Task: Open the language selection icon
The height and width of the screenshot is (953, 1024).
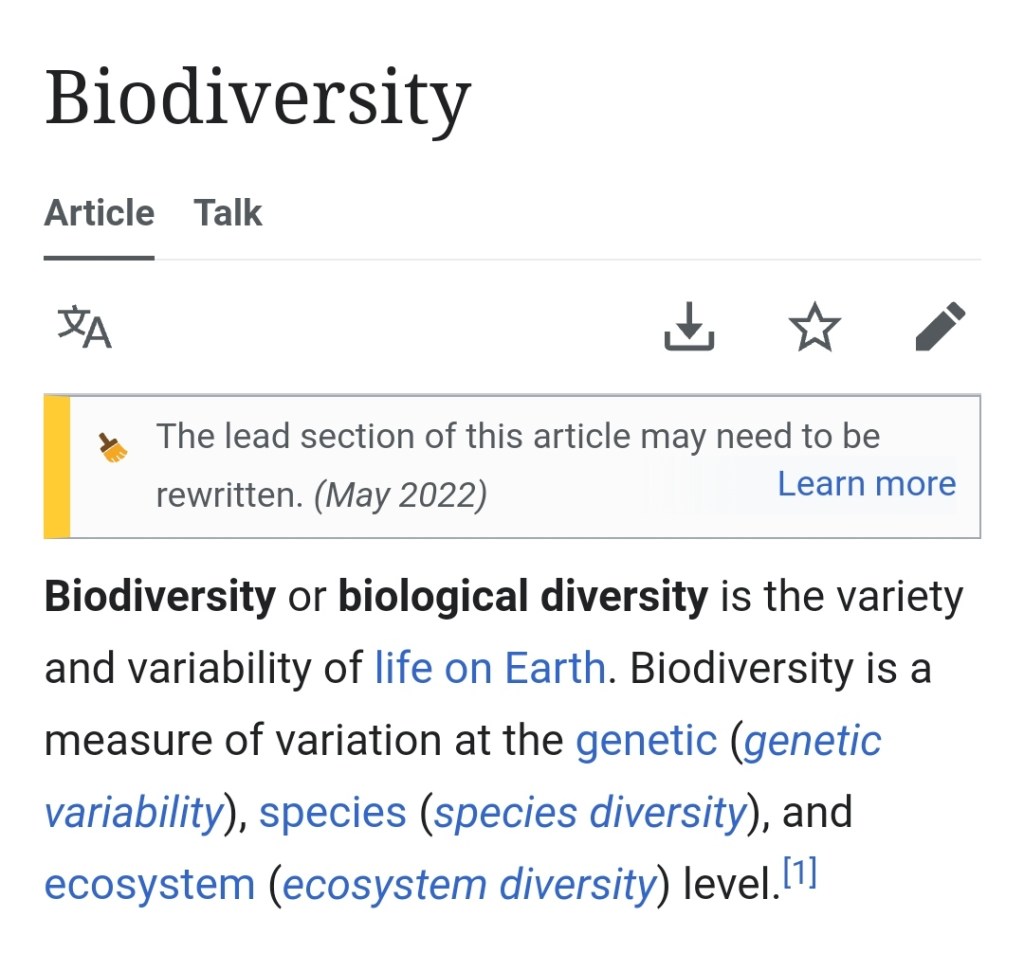Action: [84, 328]
